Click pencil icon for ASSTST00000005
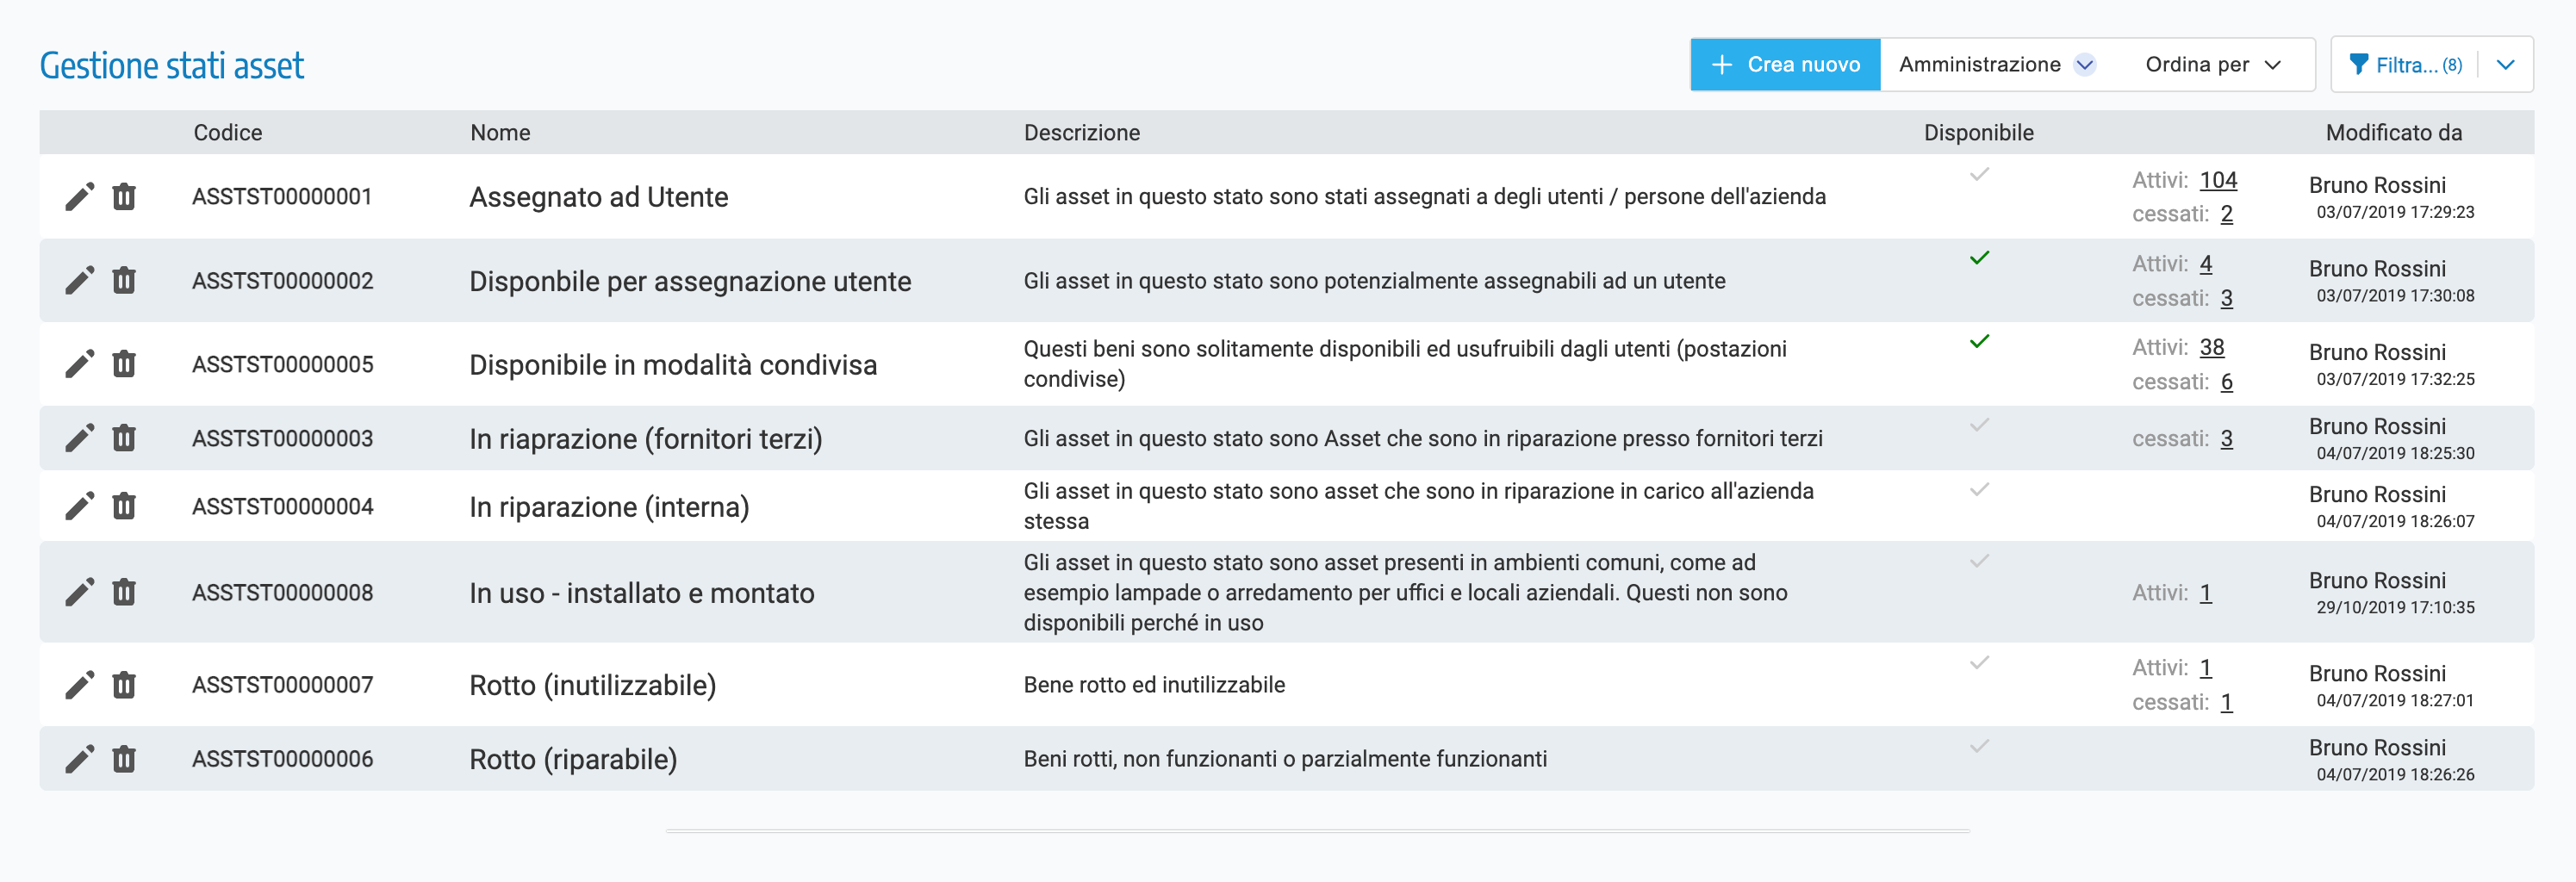The height and width of the screenshot is (882, 2576). tap(79, 364)
